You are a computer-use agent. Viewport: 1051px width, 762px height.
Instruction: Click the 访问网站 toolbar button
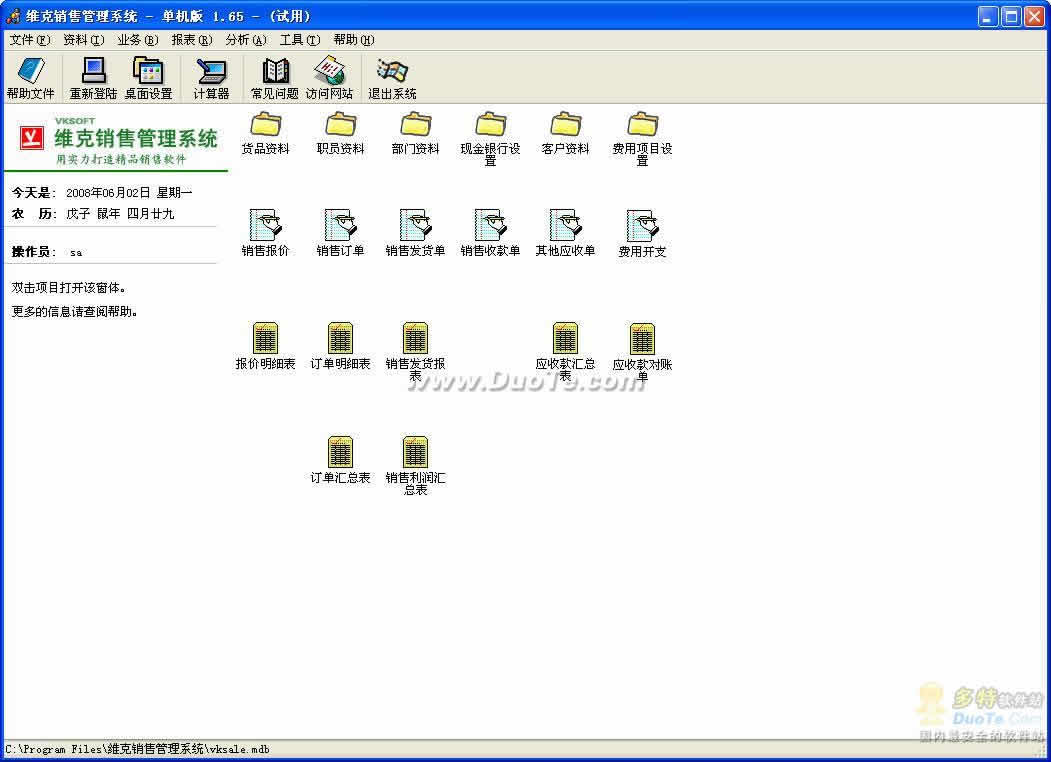pyautogui.click(x=329, y=78)
